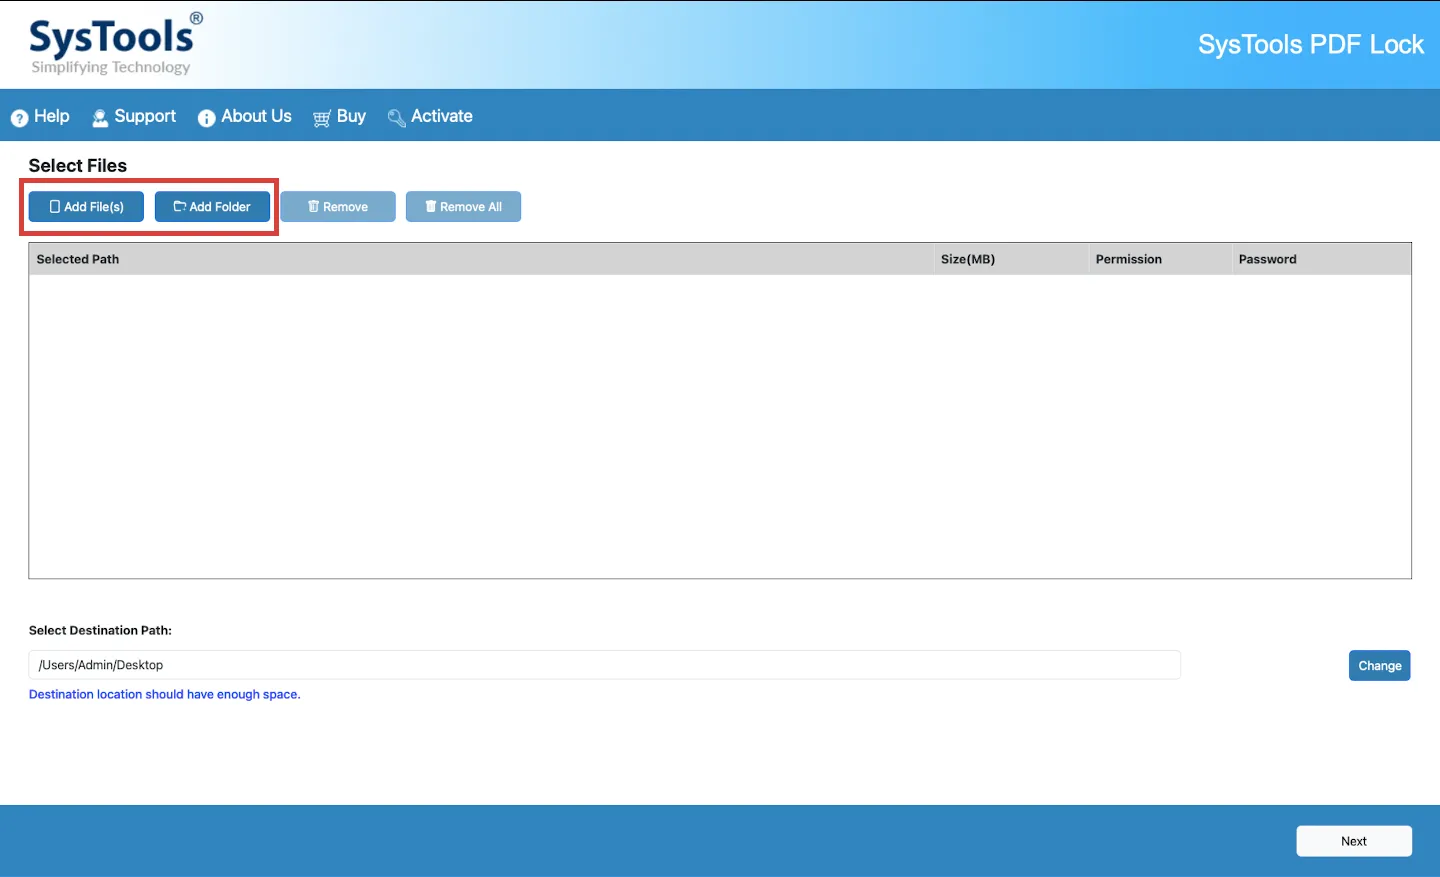
Task: Click the Add File(s) button
Action: (x=86, y=207)
